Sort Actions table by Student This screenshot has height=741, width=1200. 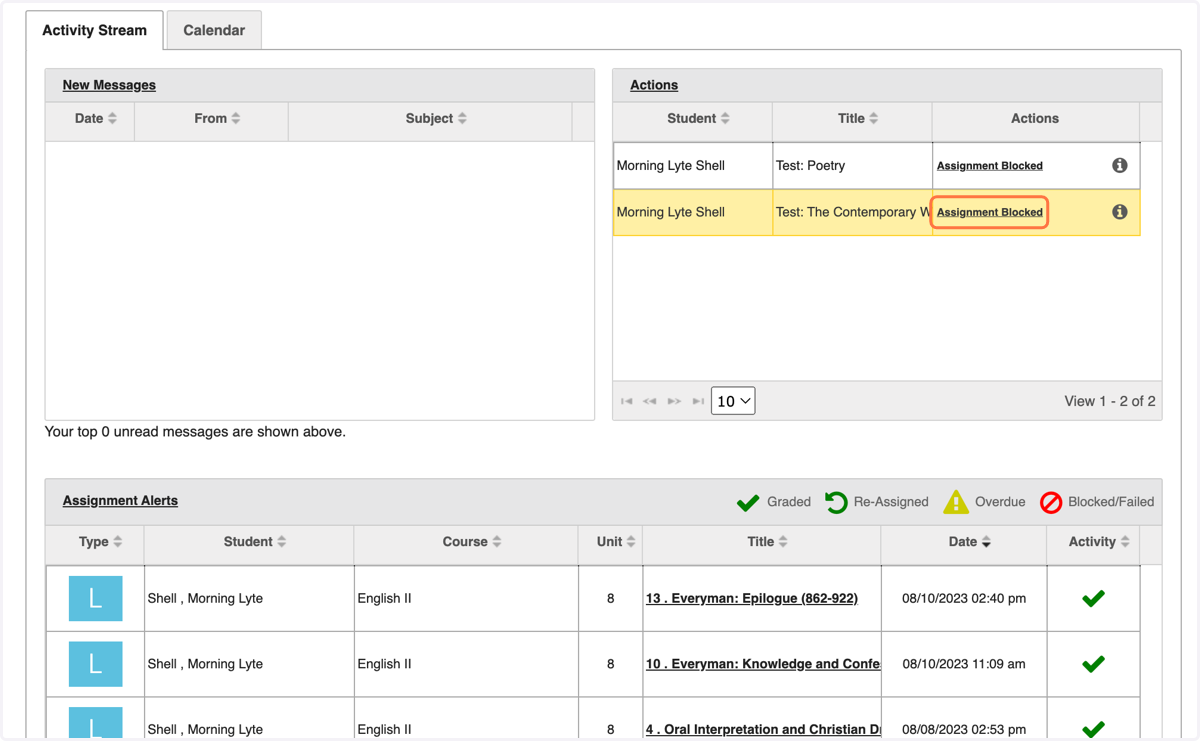[x=698, y=118]
